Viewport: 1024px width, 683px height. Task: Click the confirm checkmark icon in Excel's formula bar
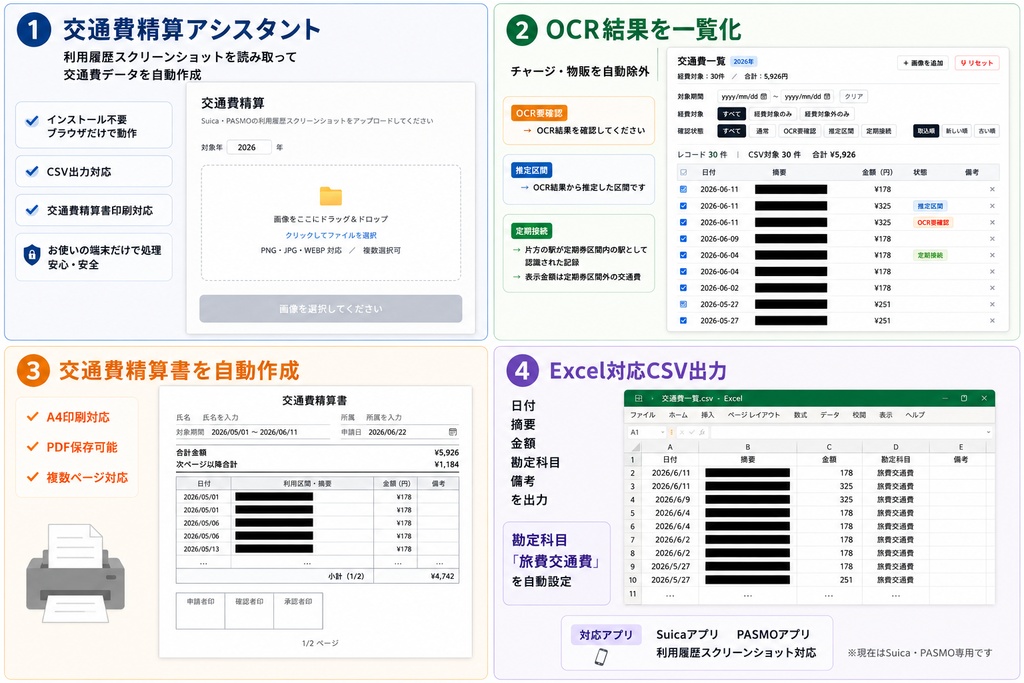point(692,432)
